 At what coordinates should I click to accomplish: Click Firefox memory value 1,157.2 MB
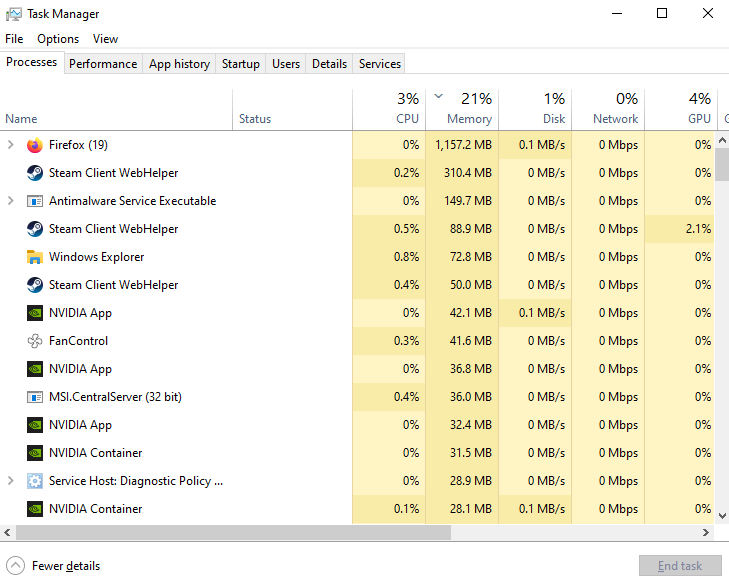[x=463, y=145]
